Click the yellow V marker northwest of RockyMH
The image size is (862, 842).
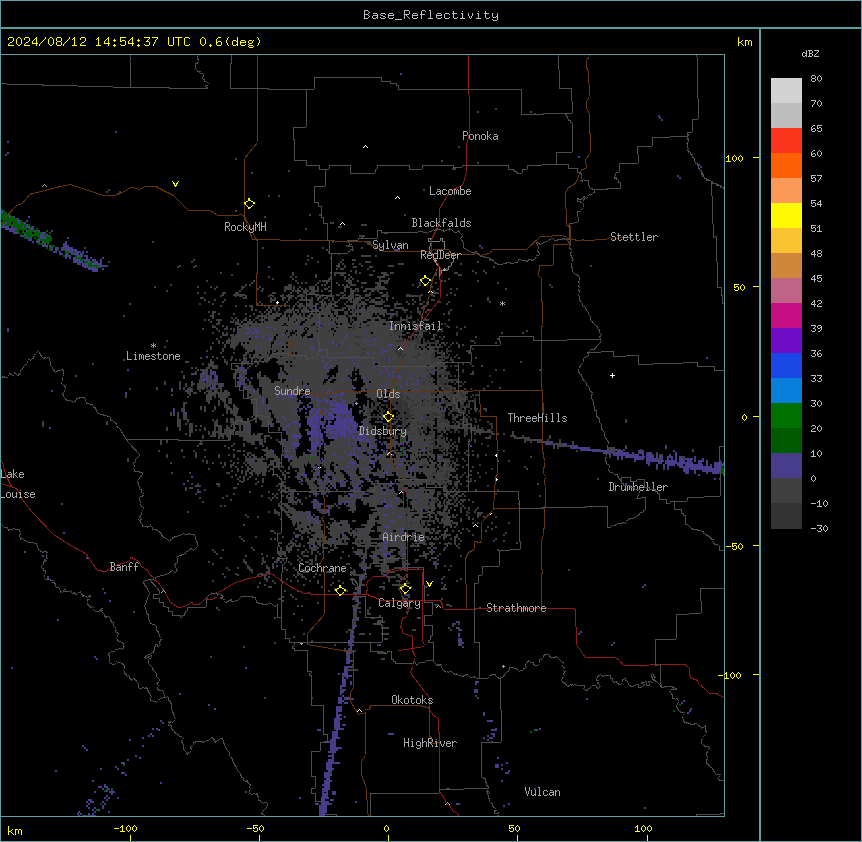click(x=175, y=184)
